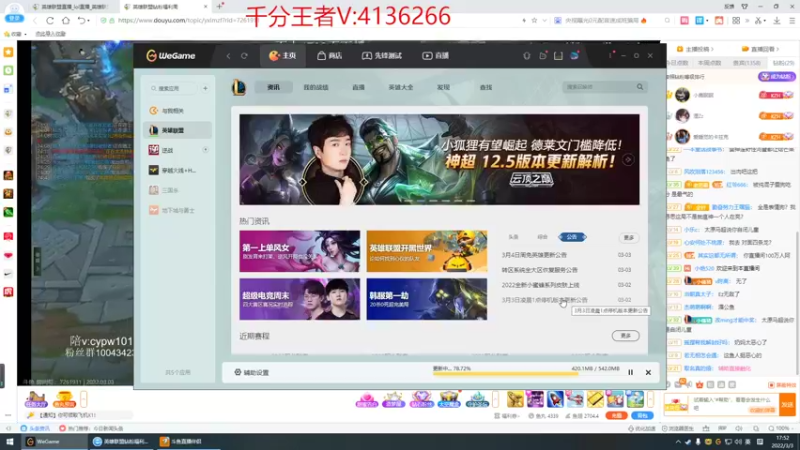This screenshot has height=450, width=800.
Task: Open the 英雄联盟开黑世界 news card
Action: 427,251
